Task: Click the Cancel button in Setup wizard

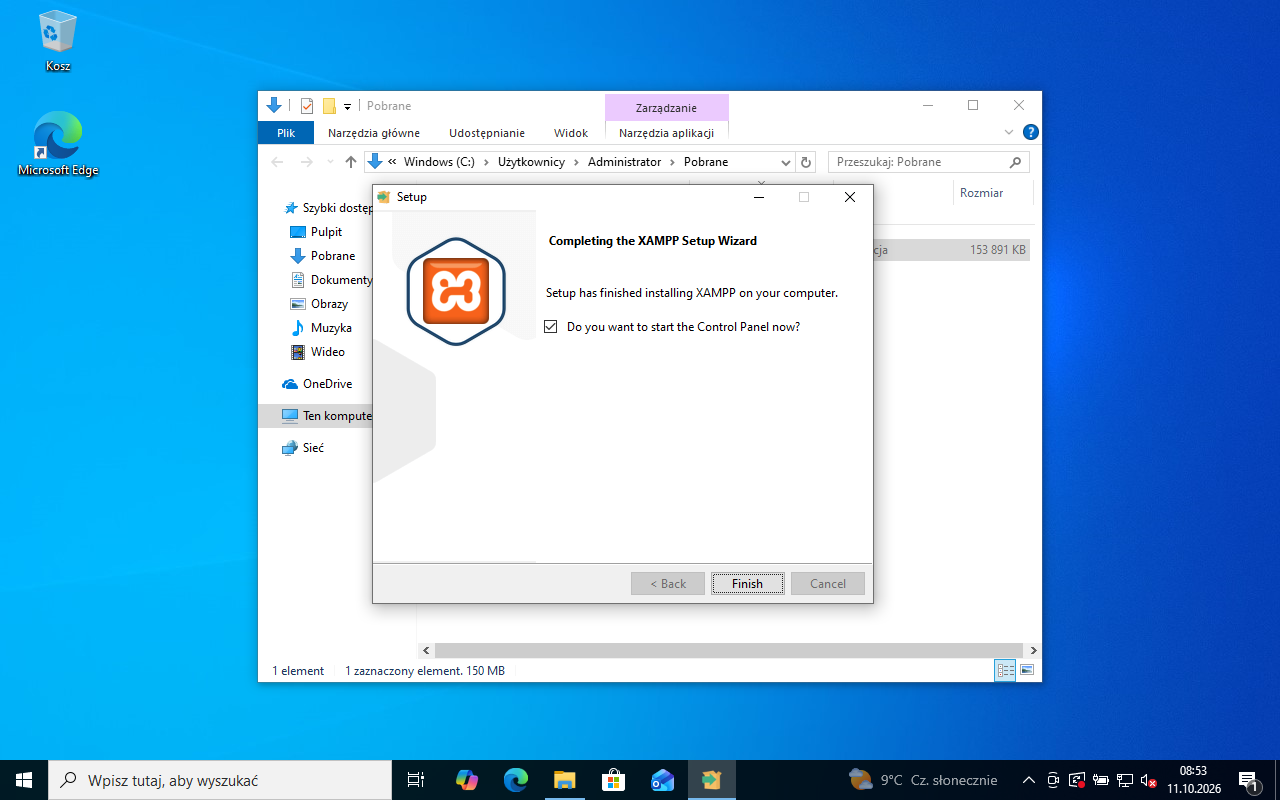Action: point(827,584)
